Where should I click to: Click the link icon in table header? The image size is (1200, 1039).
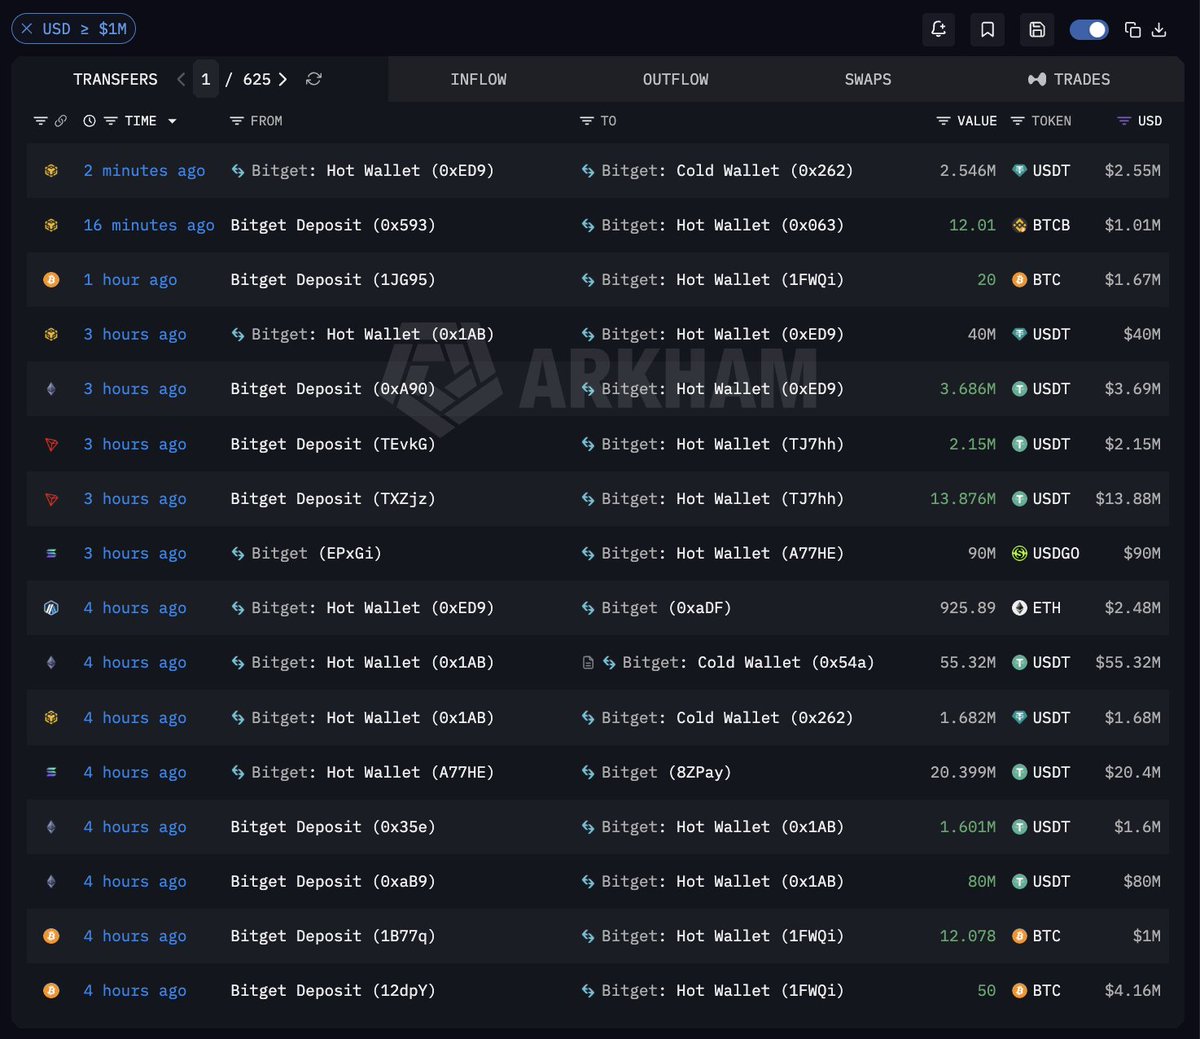tap(61, 121)
